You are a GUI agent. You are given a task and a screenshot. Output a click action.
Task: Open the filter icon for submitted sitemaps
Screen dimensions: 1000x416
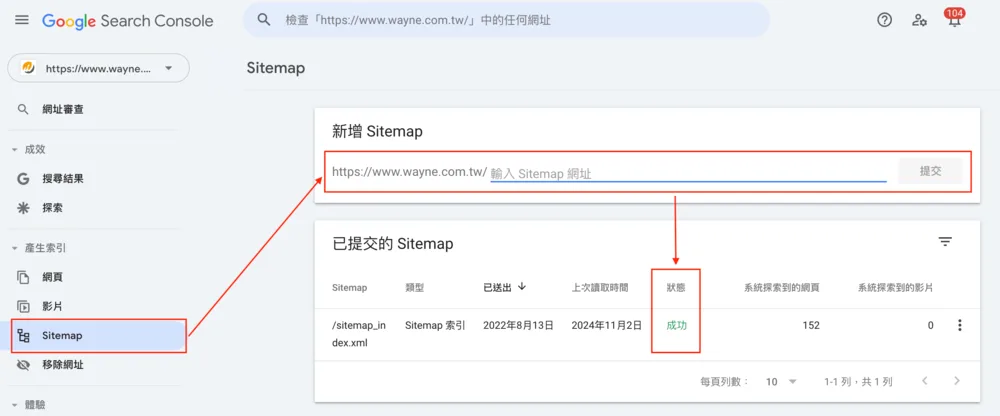tap(945, 242)
